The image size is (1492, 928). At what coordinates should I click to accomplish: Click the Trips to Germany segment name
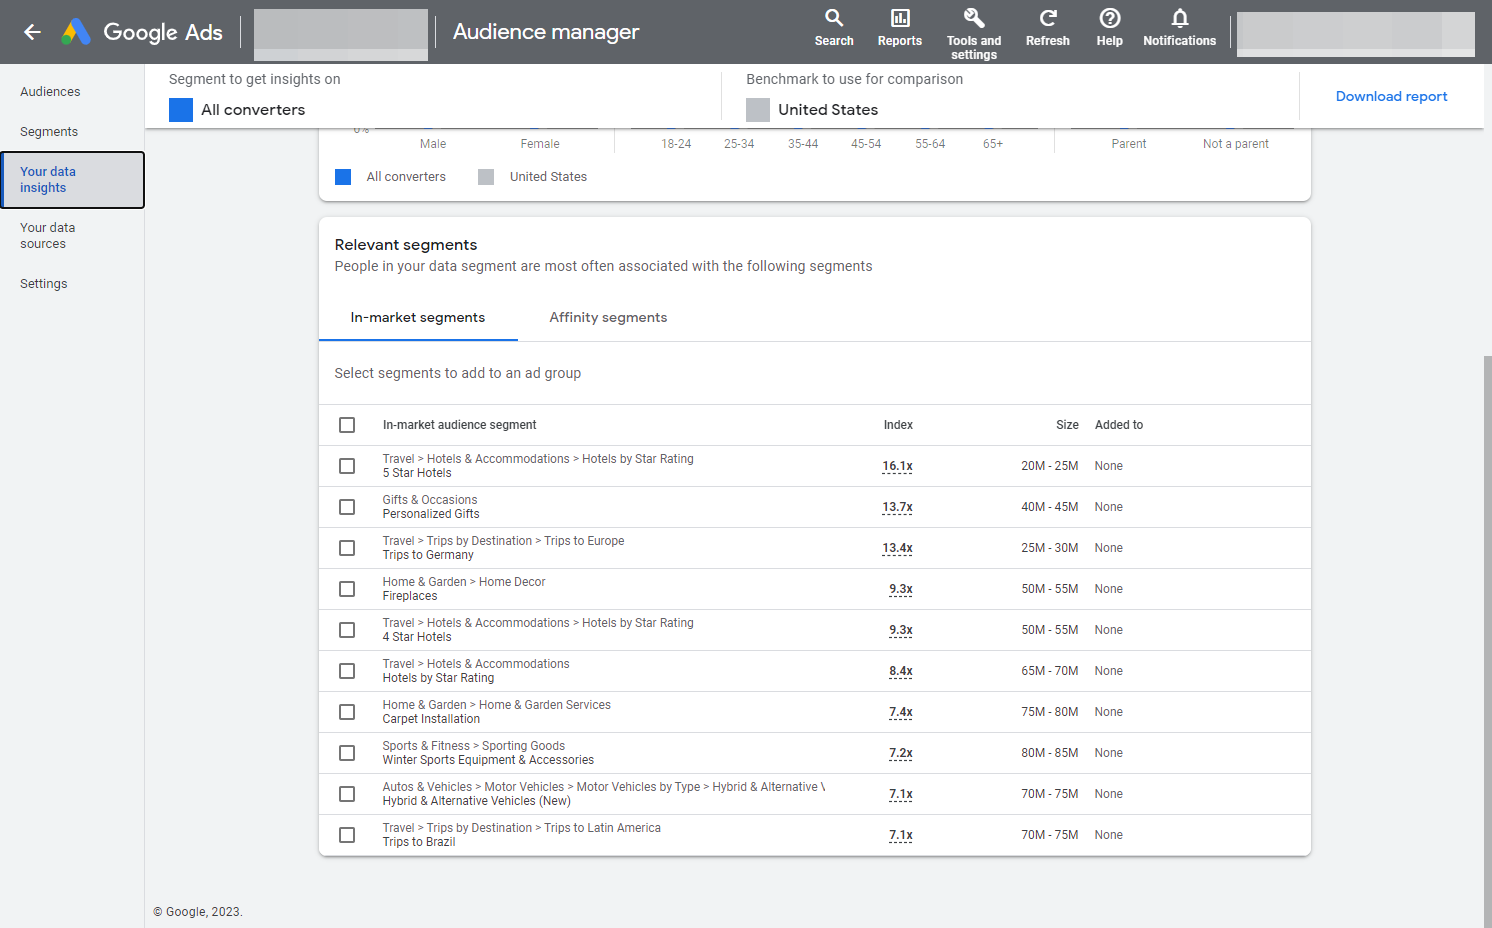click(428, 555)
